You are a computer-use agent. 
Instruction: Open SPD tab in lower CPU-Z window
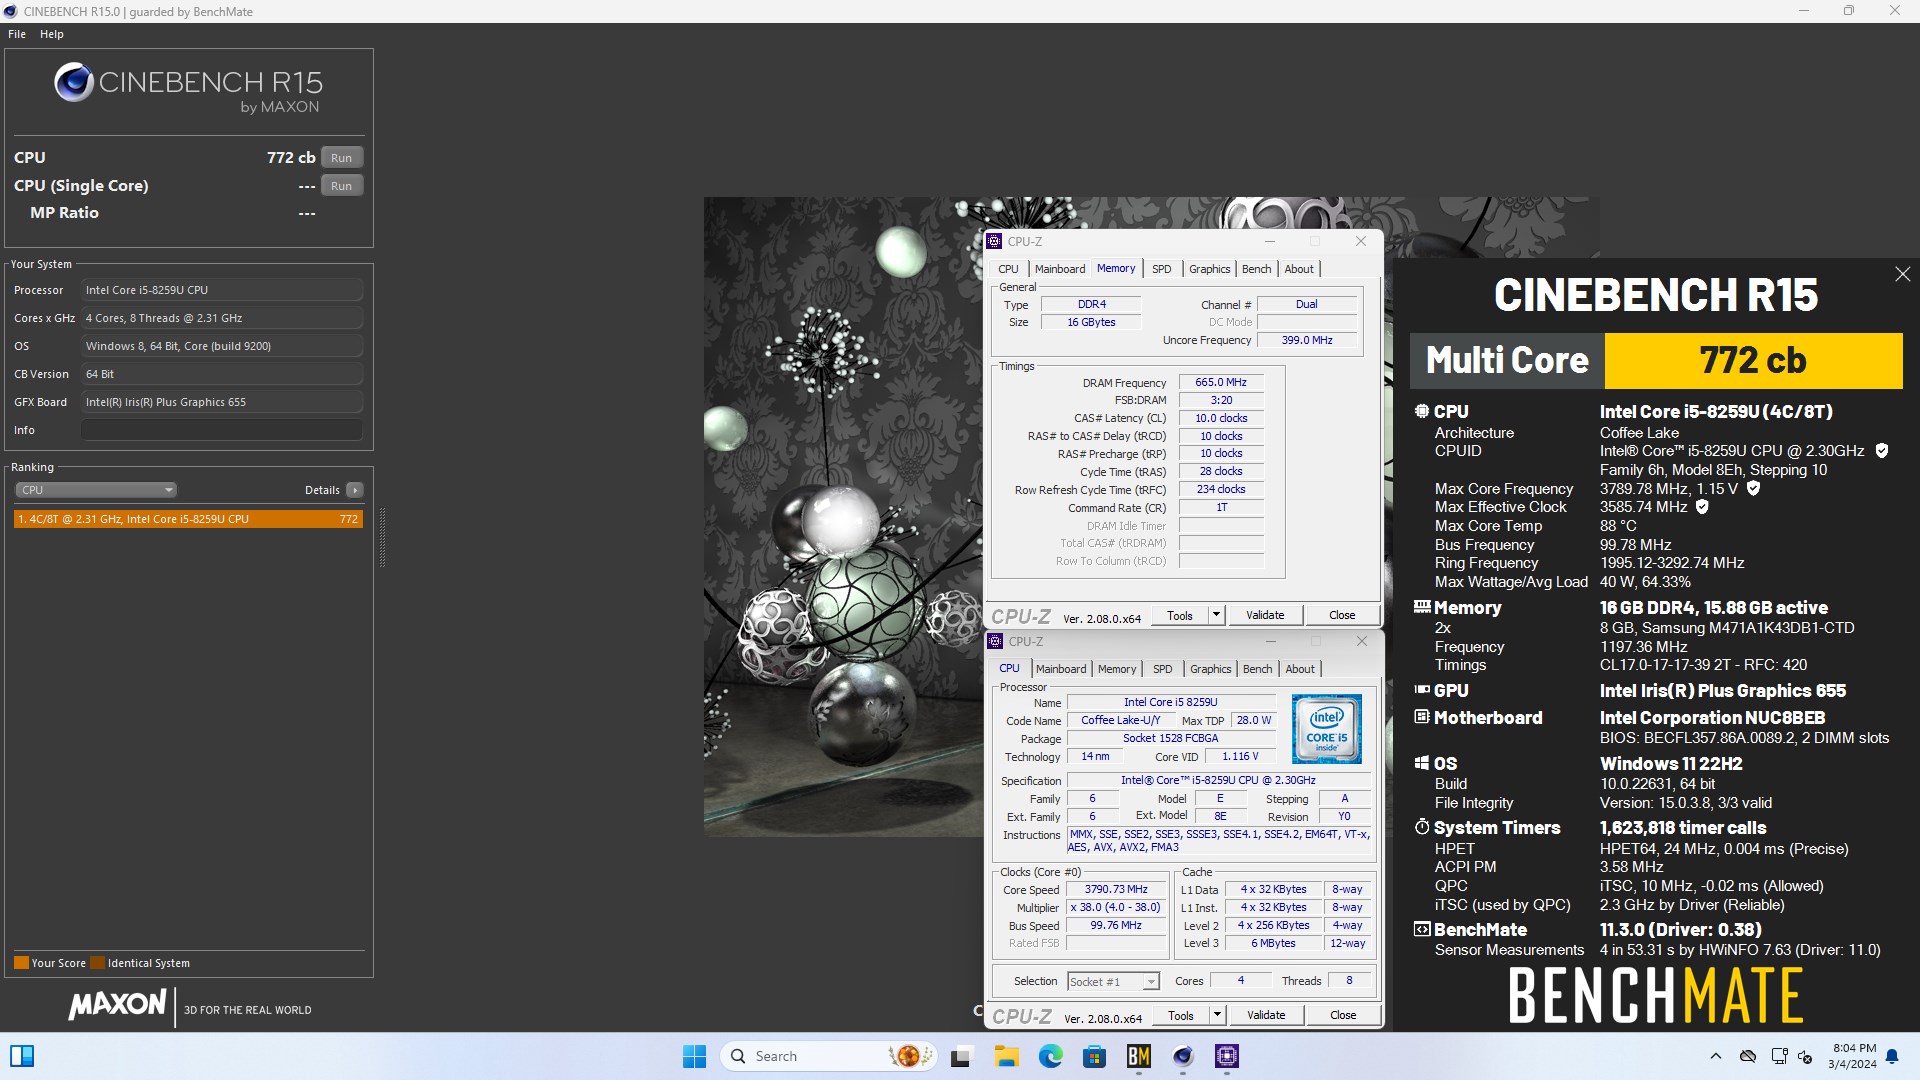1162,669
